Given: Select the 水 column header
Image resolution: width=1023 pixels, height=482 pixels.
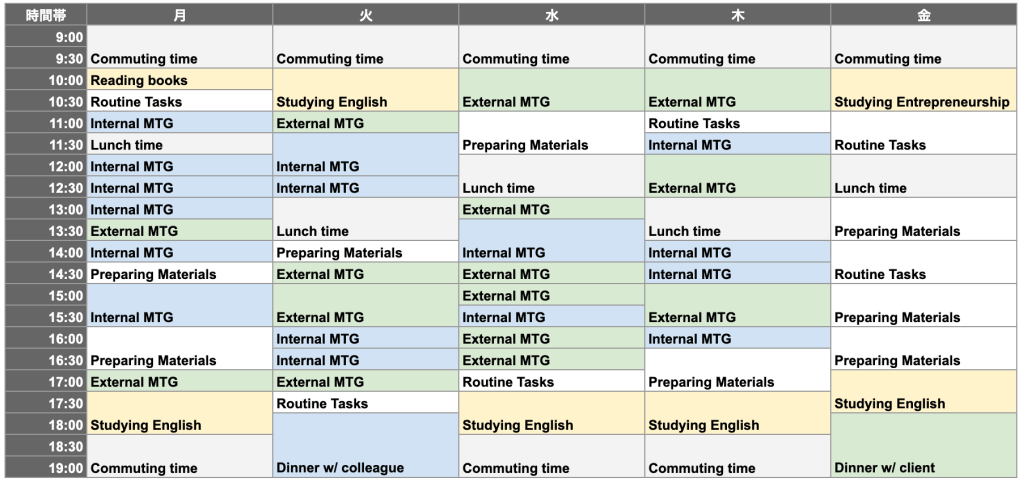Looking at the screenshot, I should [x=551, y=15].
